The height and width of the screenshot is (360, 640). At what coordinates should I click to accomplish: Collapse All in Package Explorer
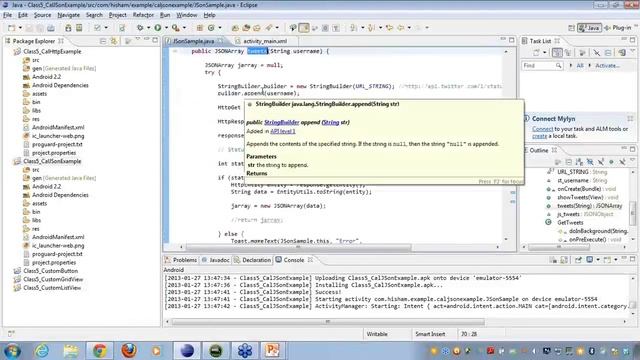pos(103,41)
